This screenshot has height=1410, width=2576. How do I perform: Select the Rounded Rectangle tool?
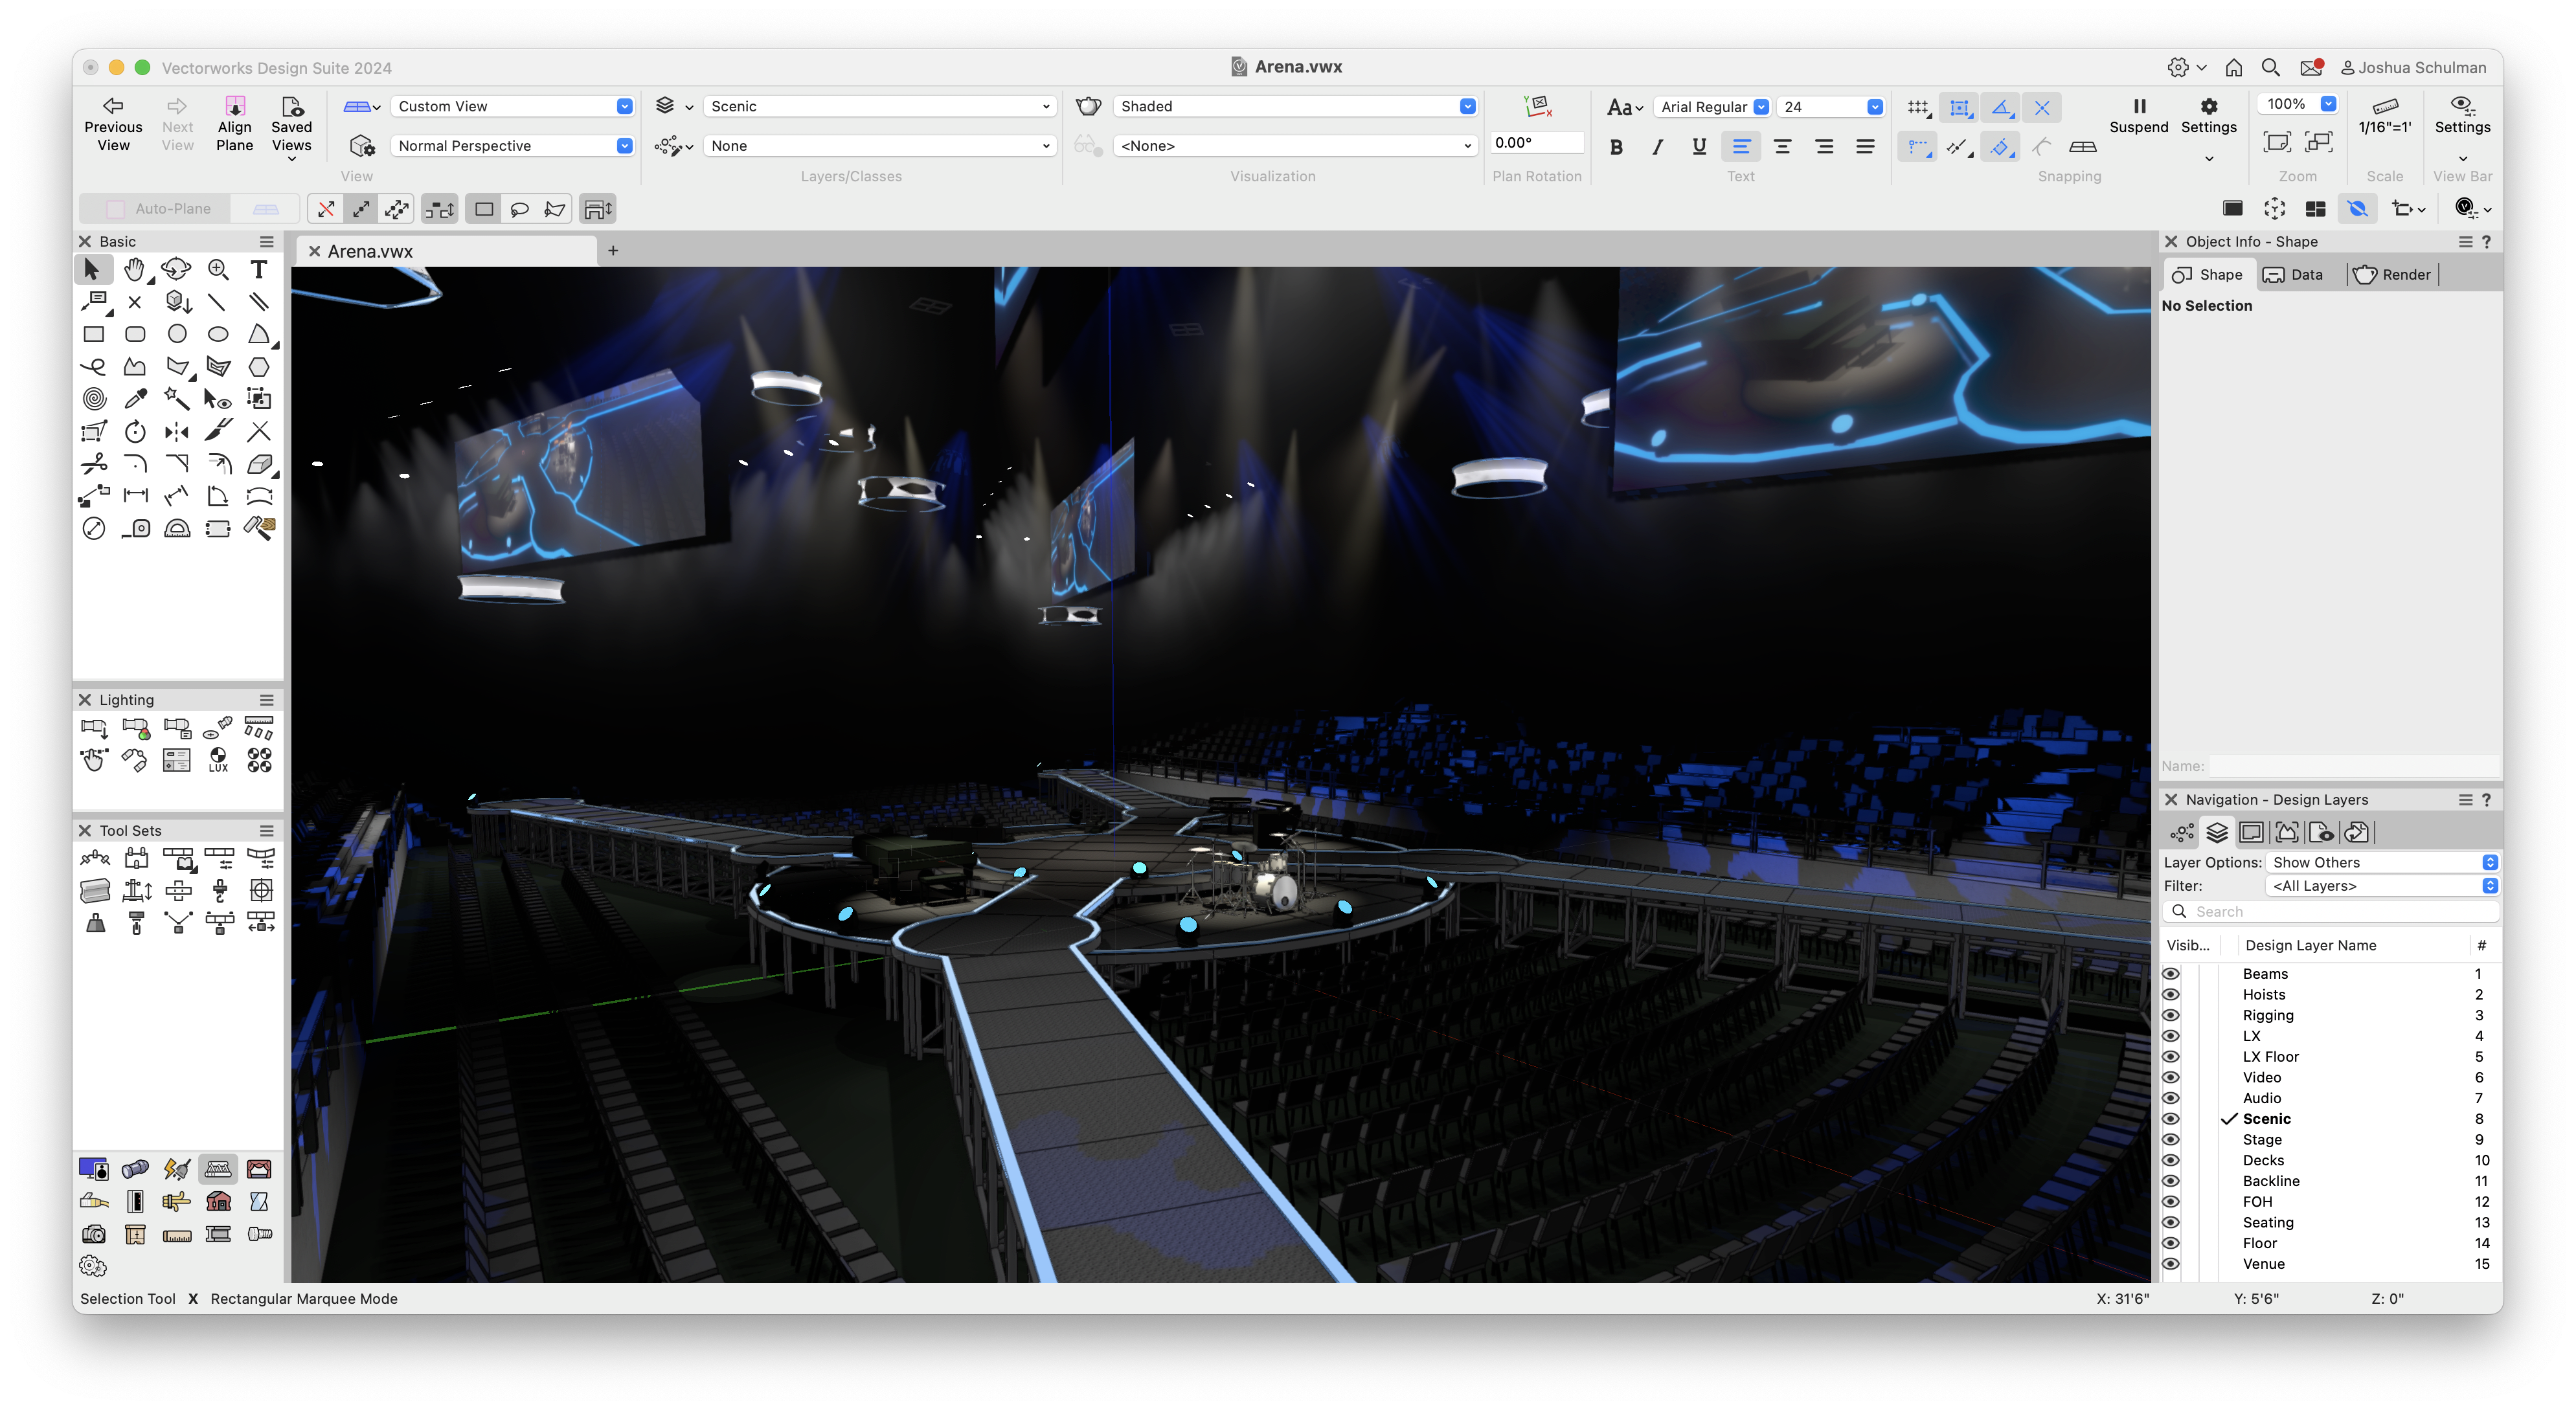(x=135, y=334)
